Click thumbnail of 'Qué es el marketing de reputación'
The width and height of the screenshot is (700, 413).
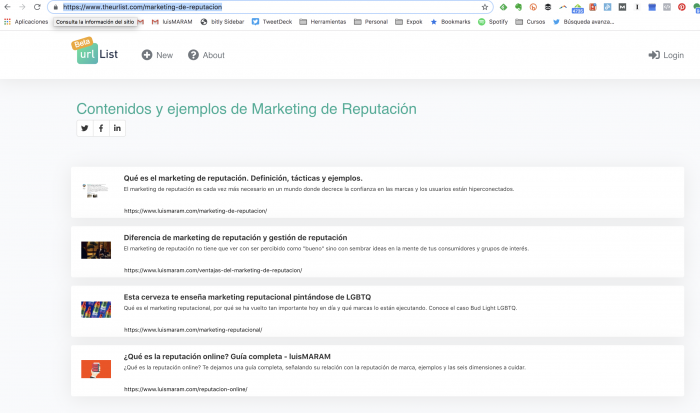coord(96,191)
